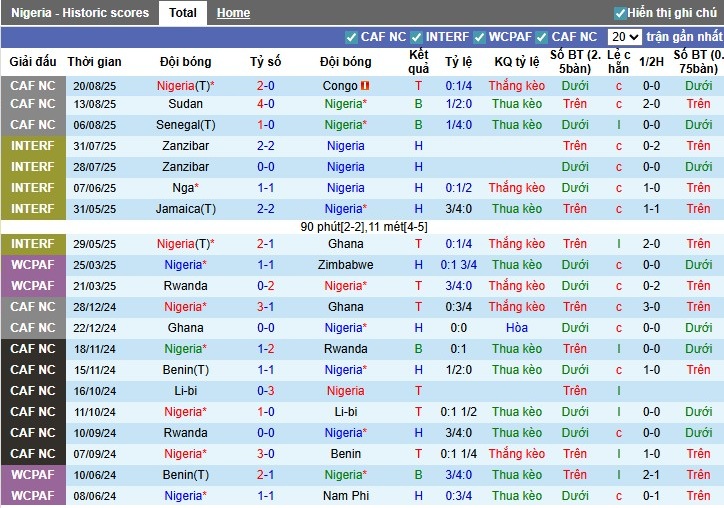The width and height of the screenshot is (724, 508).
Task: Click the Tỷ số column header
Action: (x=265, y=61)
